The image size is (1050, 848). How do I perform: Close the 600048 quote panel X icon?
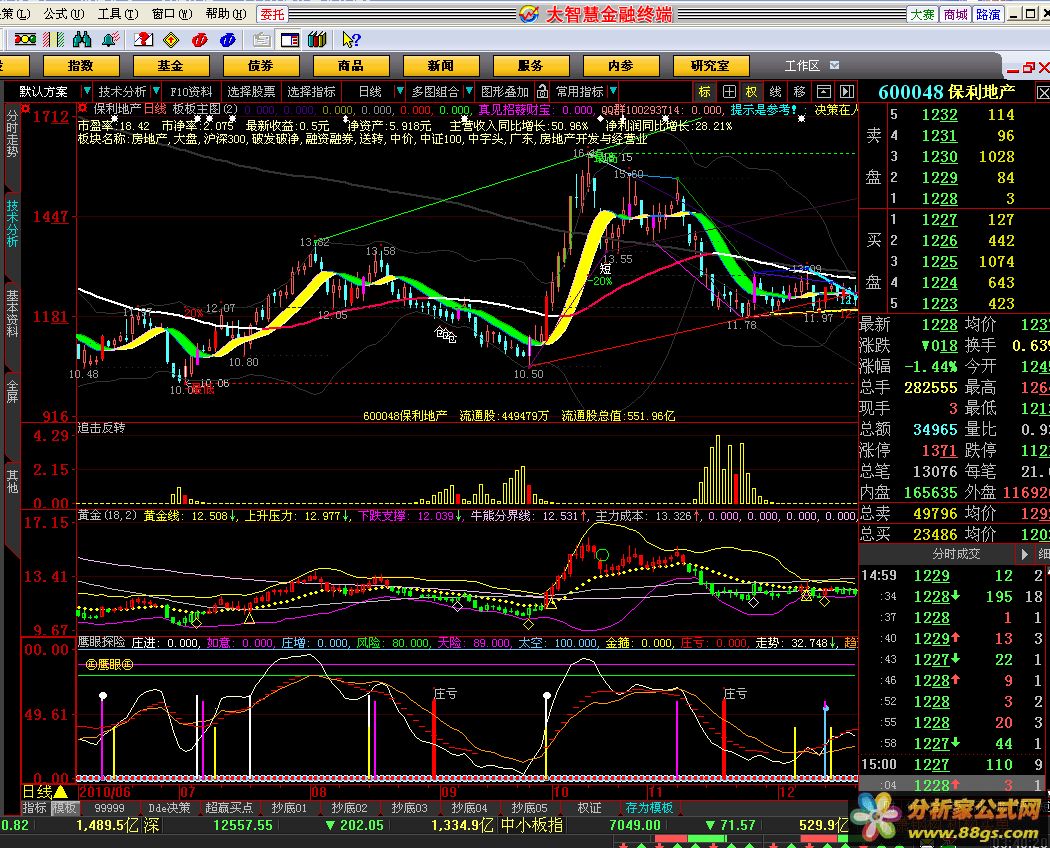1043,92
